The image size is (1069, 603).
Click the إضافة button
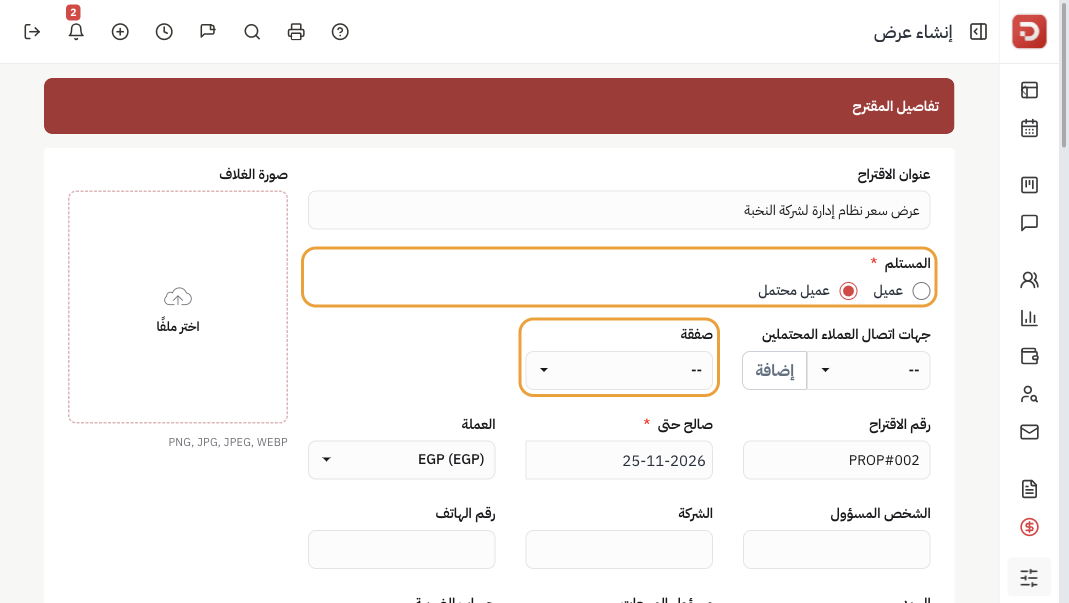774,370
